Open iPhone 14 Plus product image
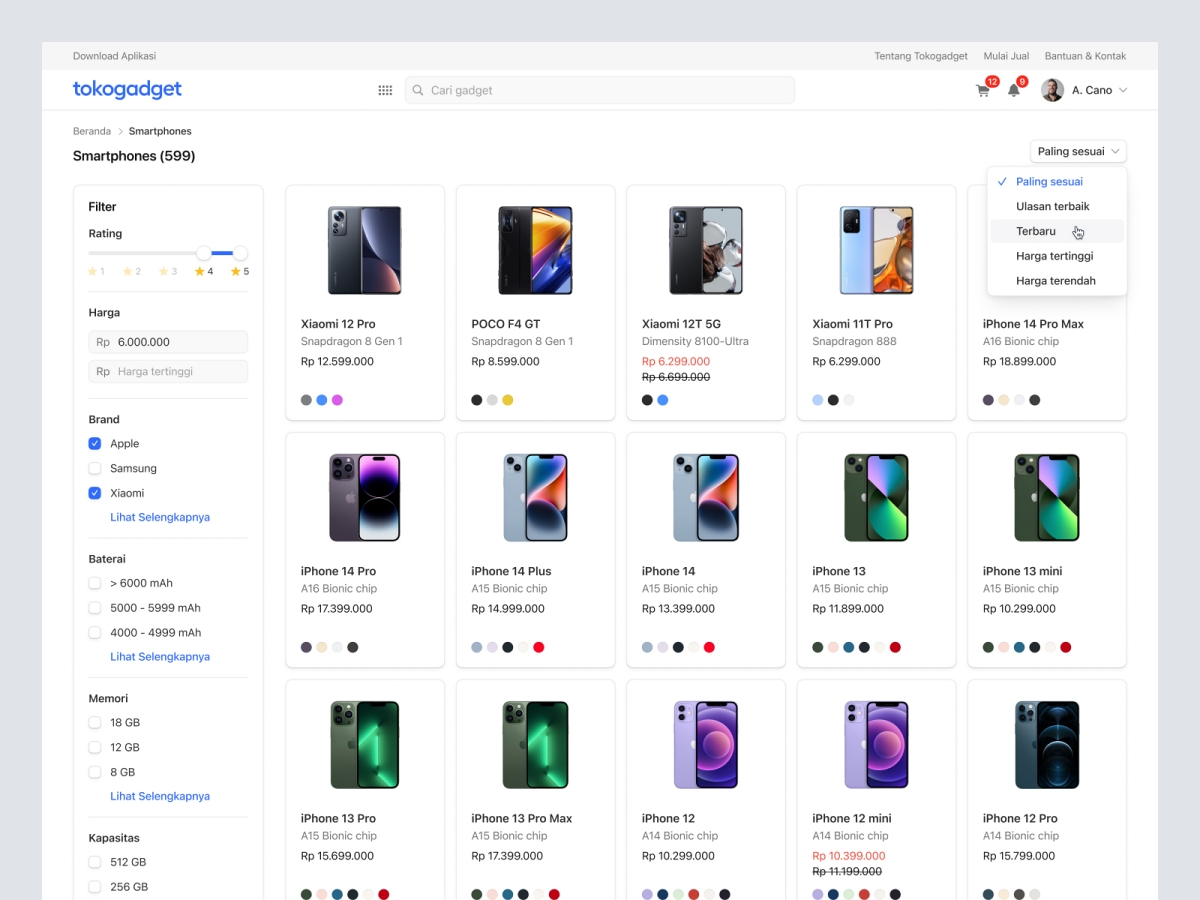The image size is (1200, 900). click(536, 498)
